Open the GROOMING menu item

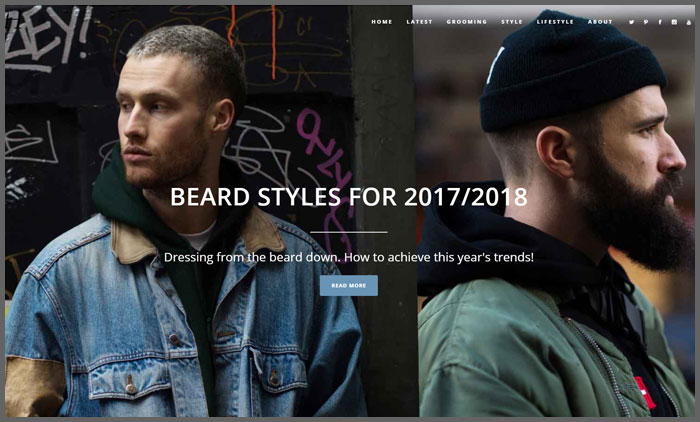[467, 22]
